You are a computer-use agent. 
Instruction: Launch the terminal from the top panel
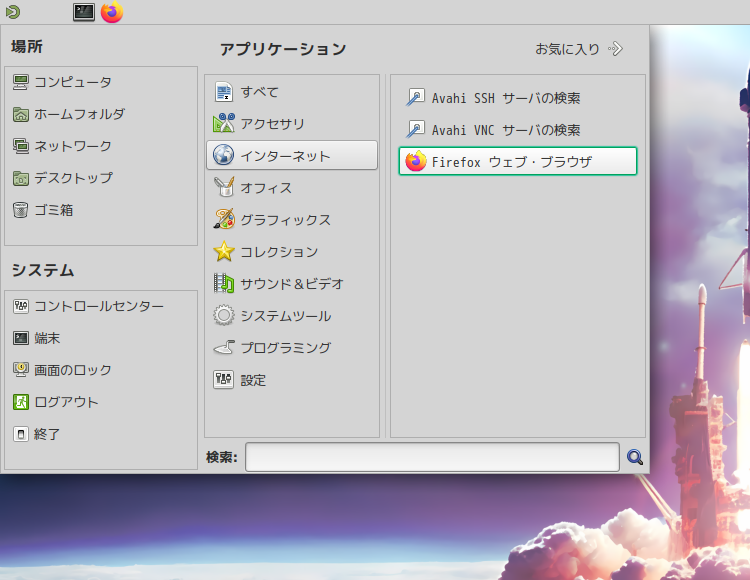click(x=84, y=12)
